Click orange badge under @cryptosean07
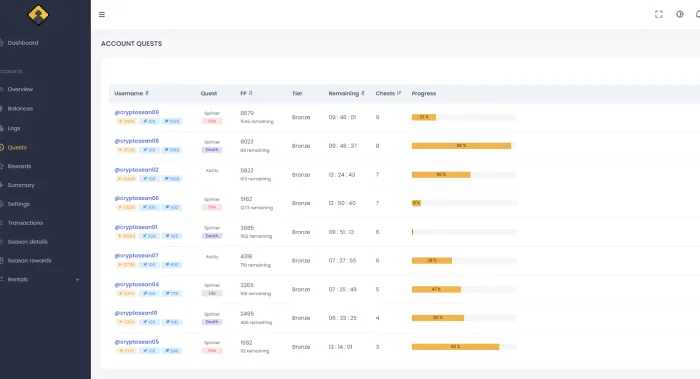The image size is (700, 379). pos(127,265)
